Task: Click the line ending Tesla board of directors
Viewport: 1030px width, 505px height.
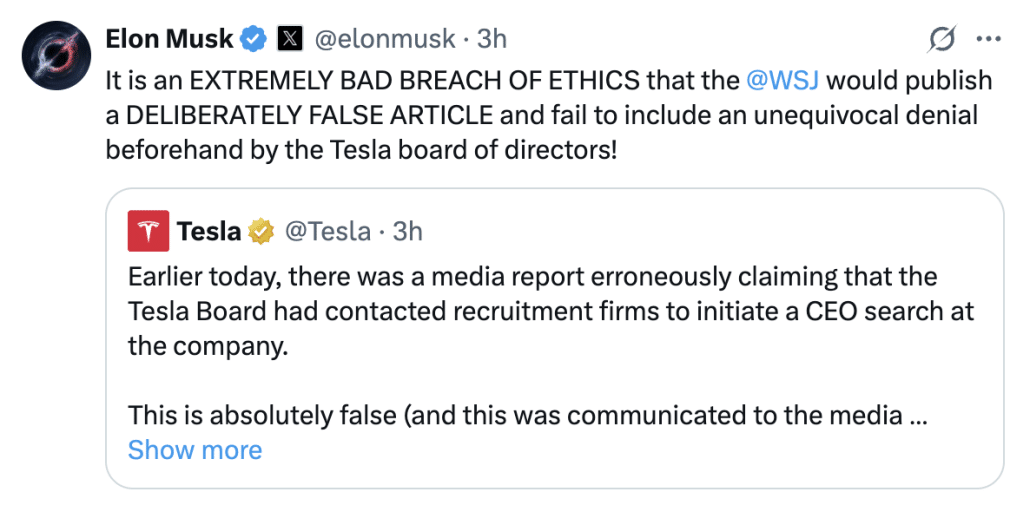Action: tap(361, 150)
